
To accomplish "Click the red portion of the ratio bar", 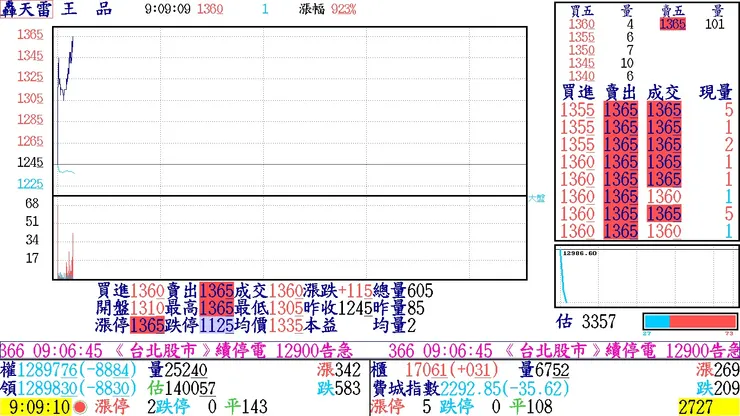I will [703, 322].
